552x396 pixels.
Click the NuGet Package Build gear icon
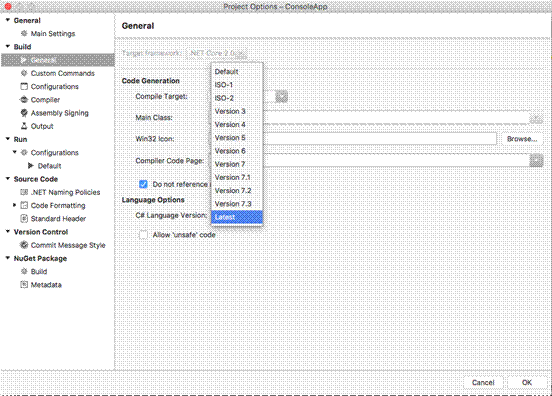pos(24,271)
